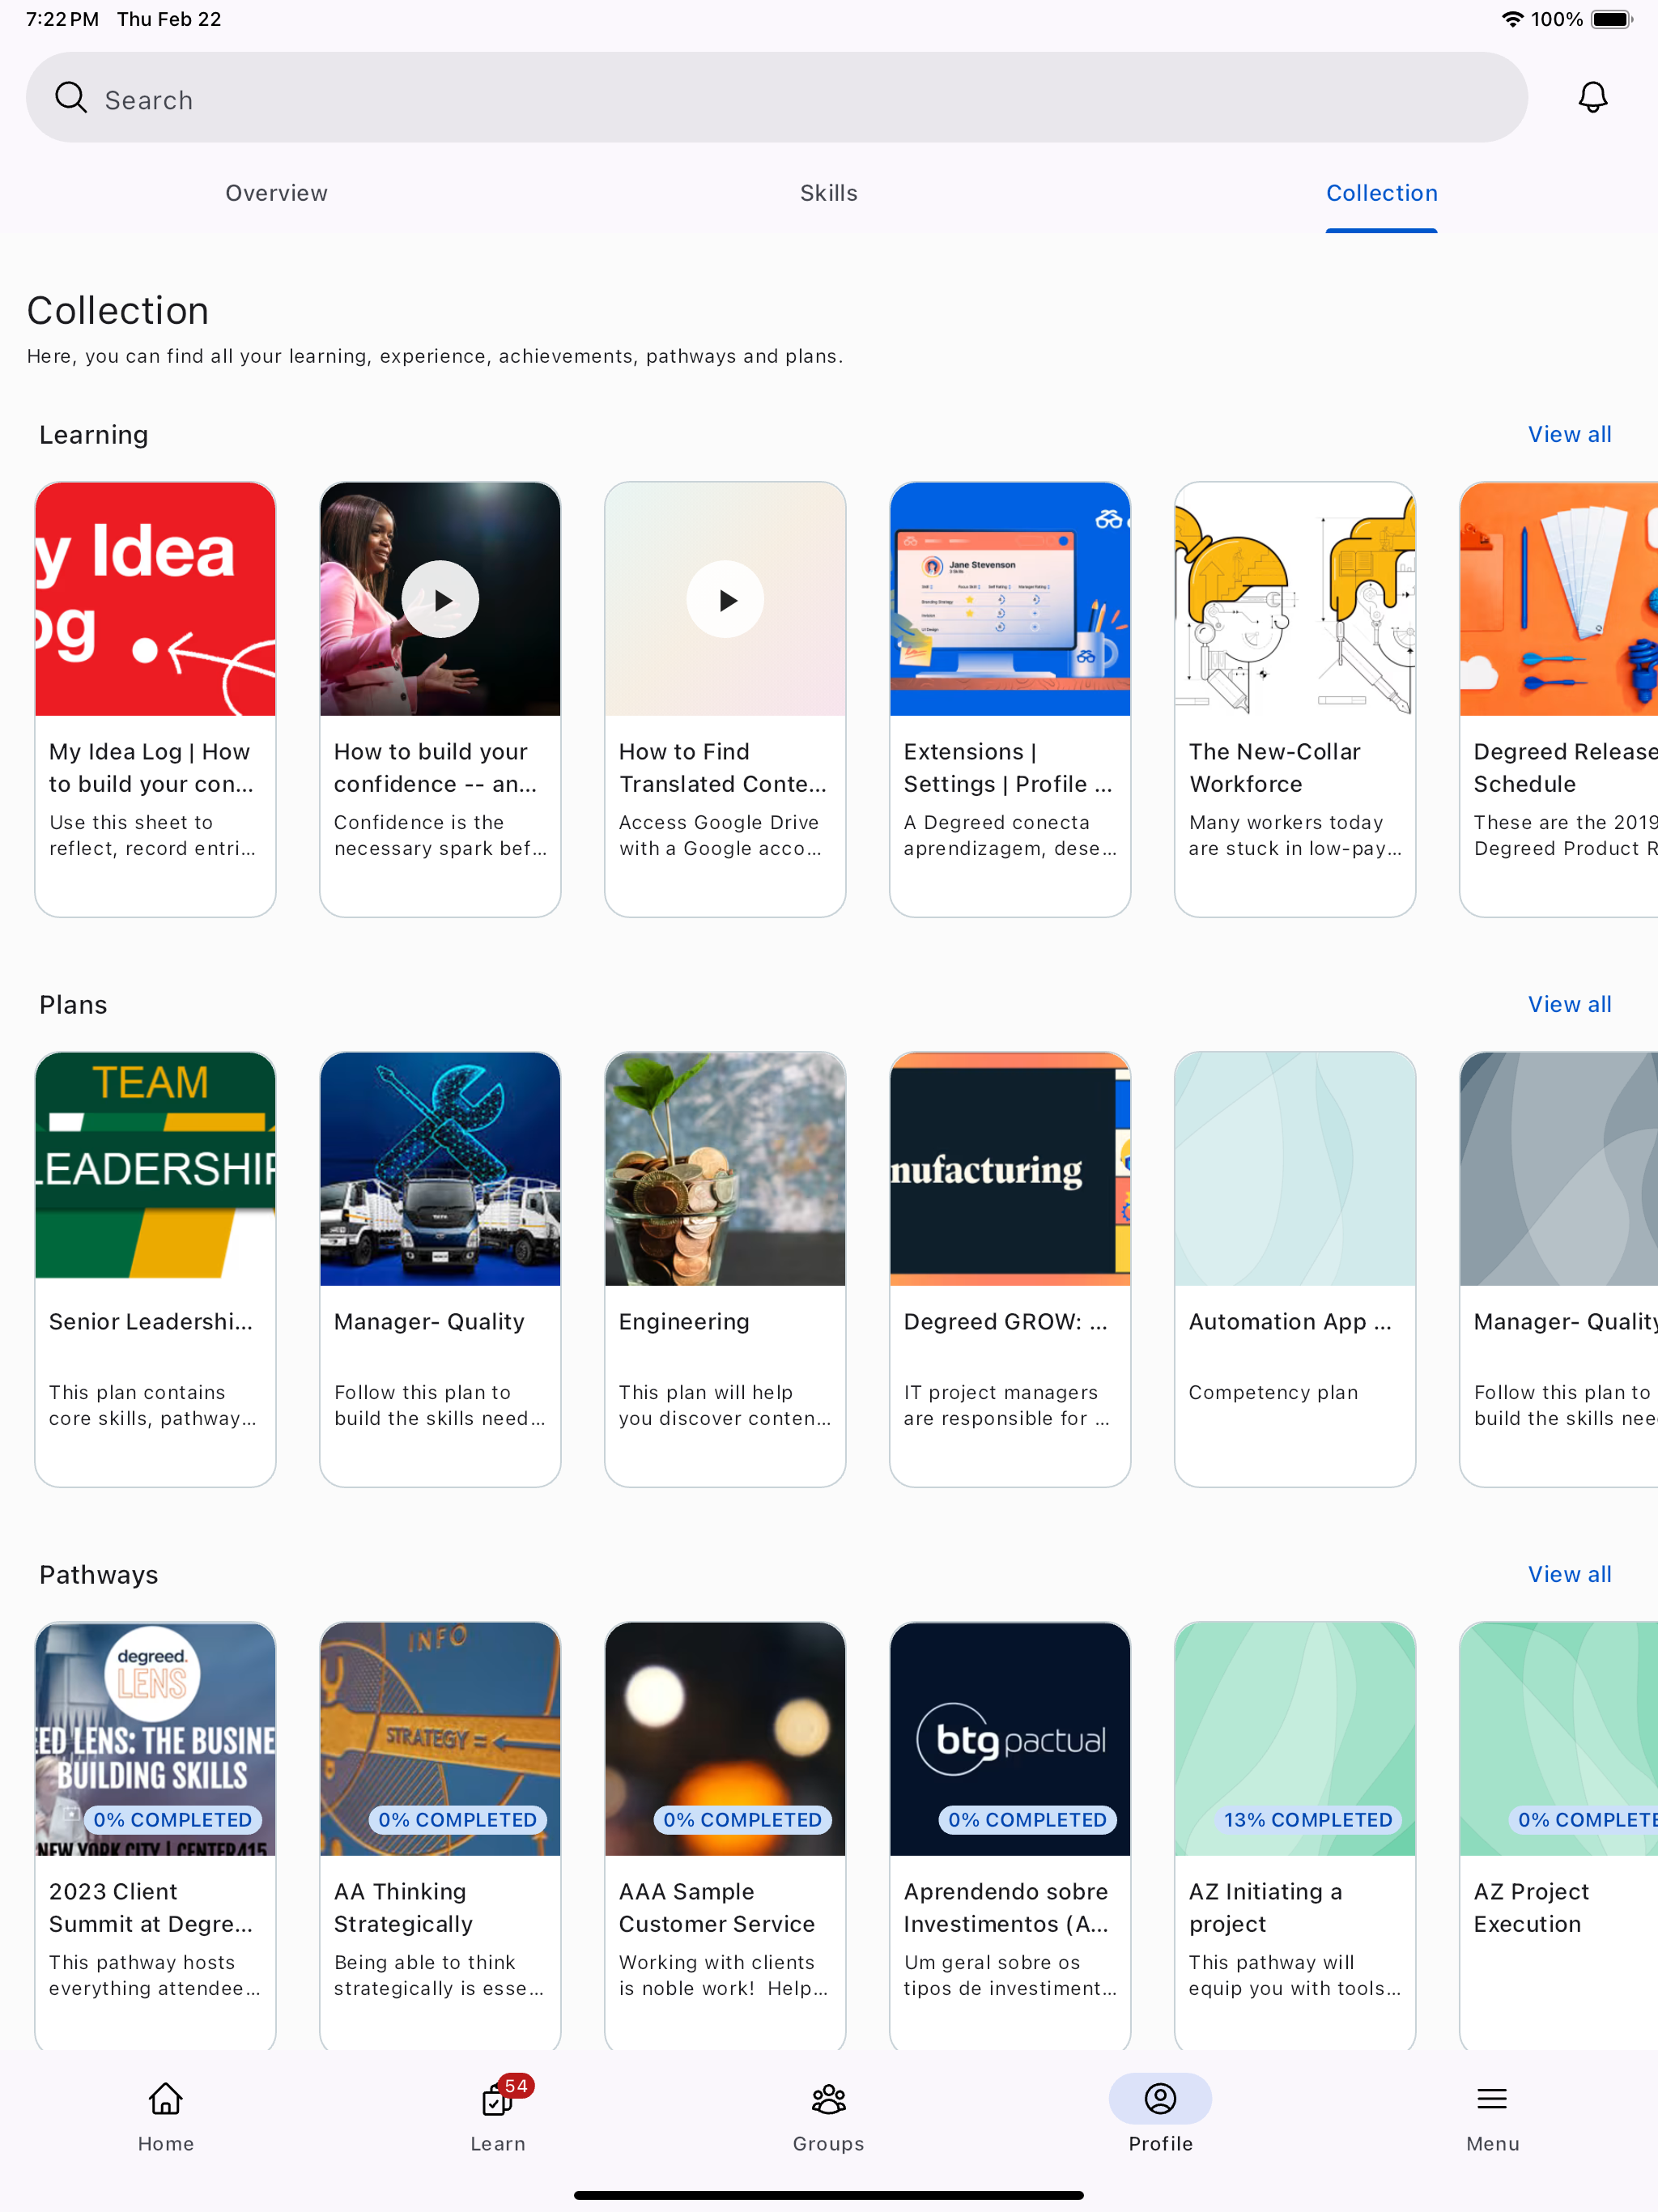Open 'AZ Initiating a project' pathway
The image size is (1658, 2212).
(x=1295, y=1835)
